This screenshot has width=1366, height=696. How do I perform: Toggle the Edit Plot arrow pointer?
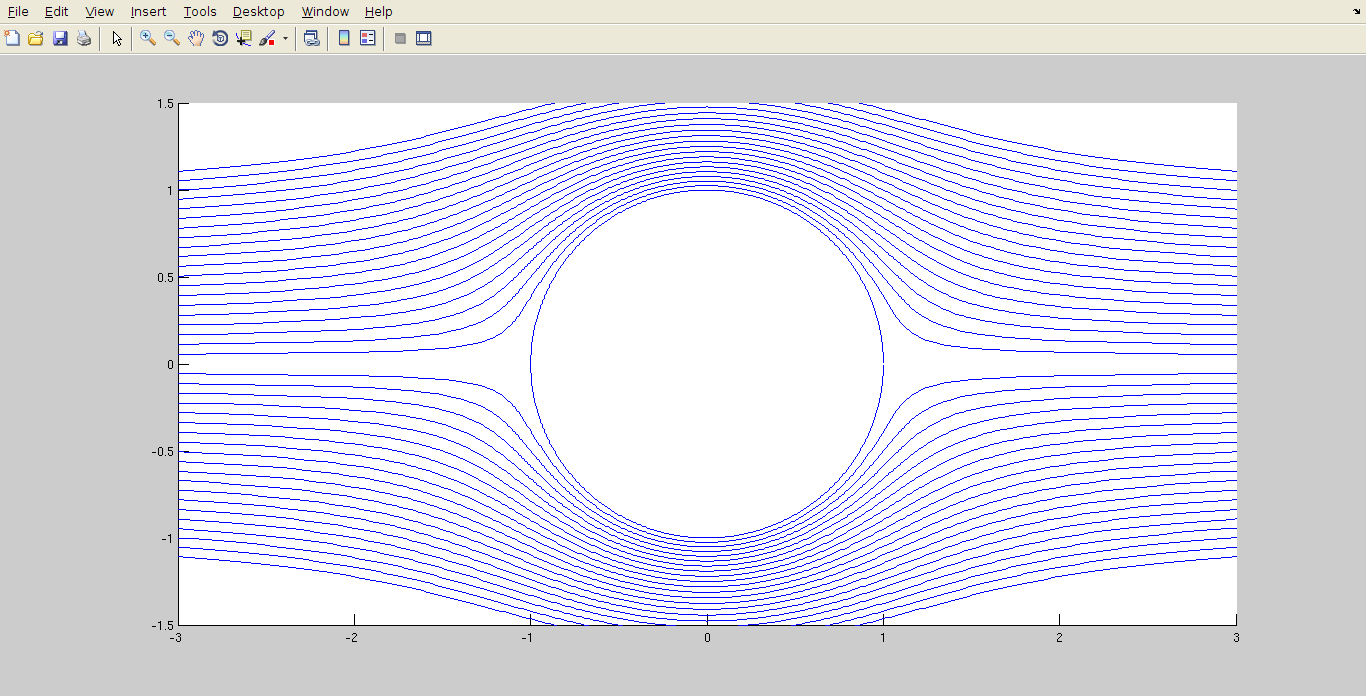click(117, 39)
